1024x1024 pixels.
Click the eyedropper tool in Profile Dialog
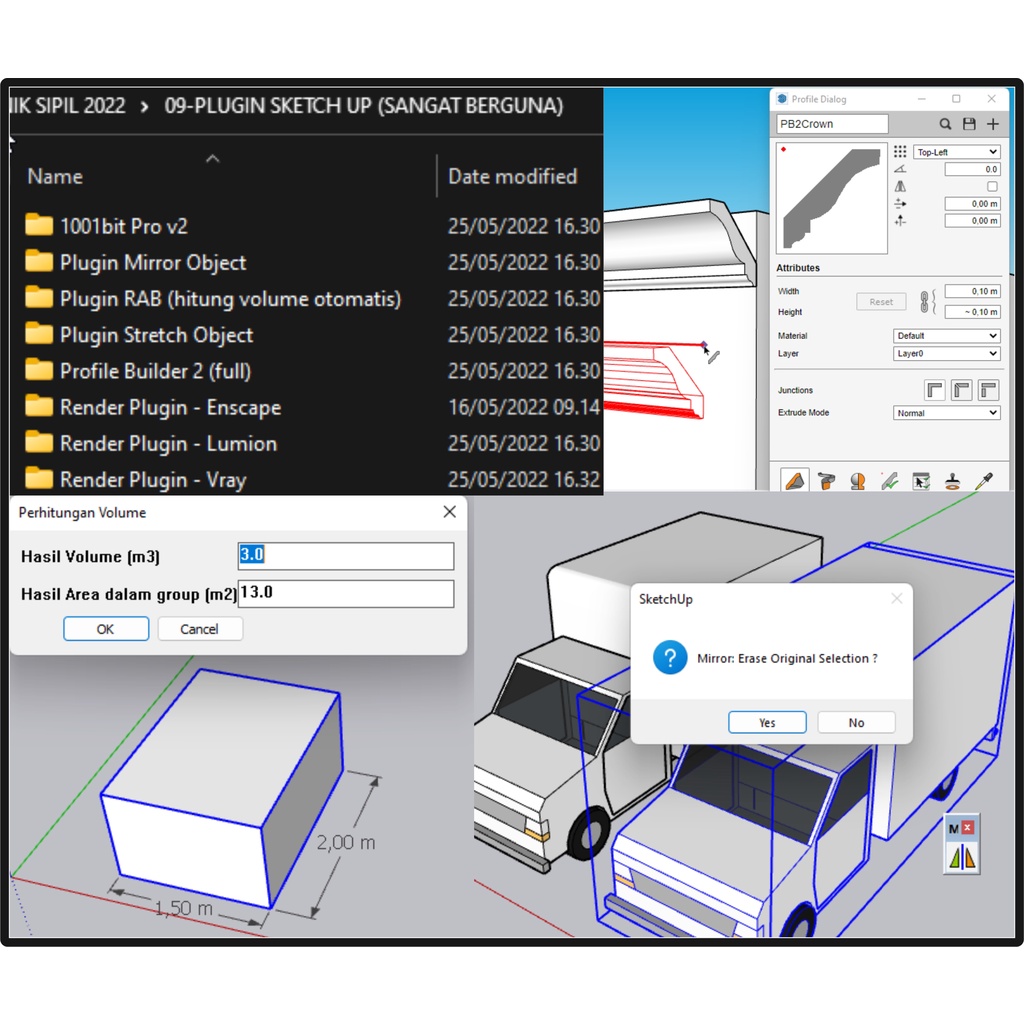pos(983,481)
